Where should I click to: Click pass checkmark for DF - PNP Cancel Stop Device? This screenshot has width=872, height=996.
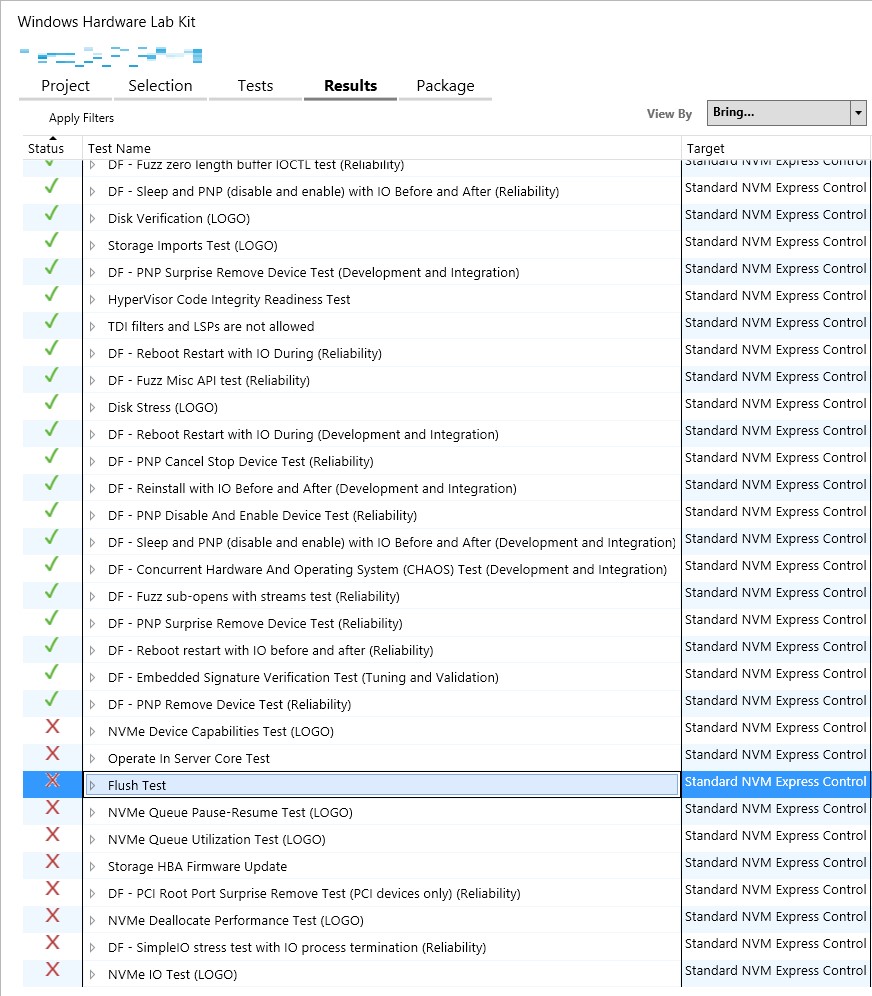pyautogui.click(x=51, y=456)
